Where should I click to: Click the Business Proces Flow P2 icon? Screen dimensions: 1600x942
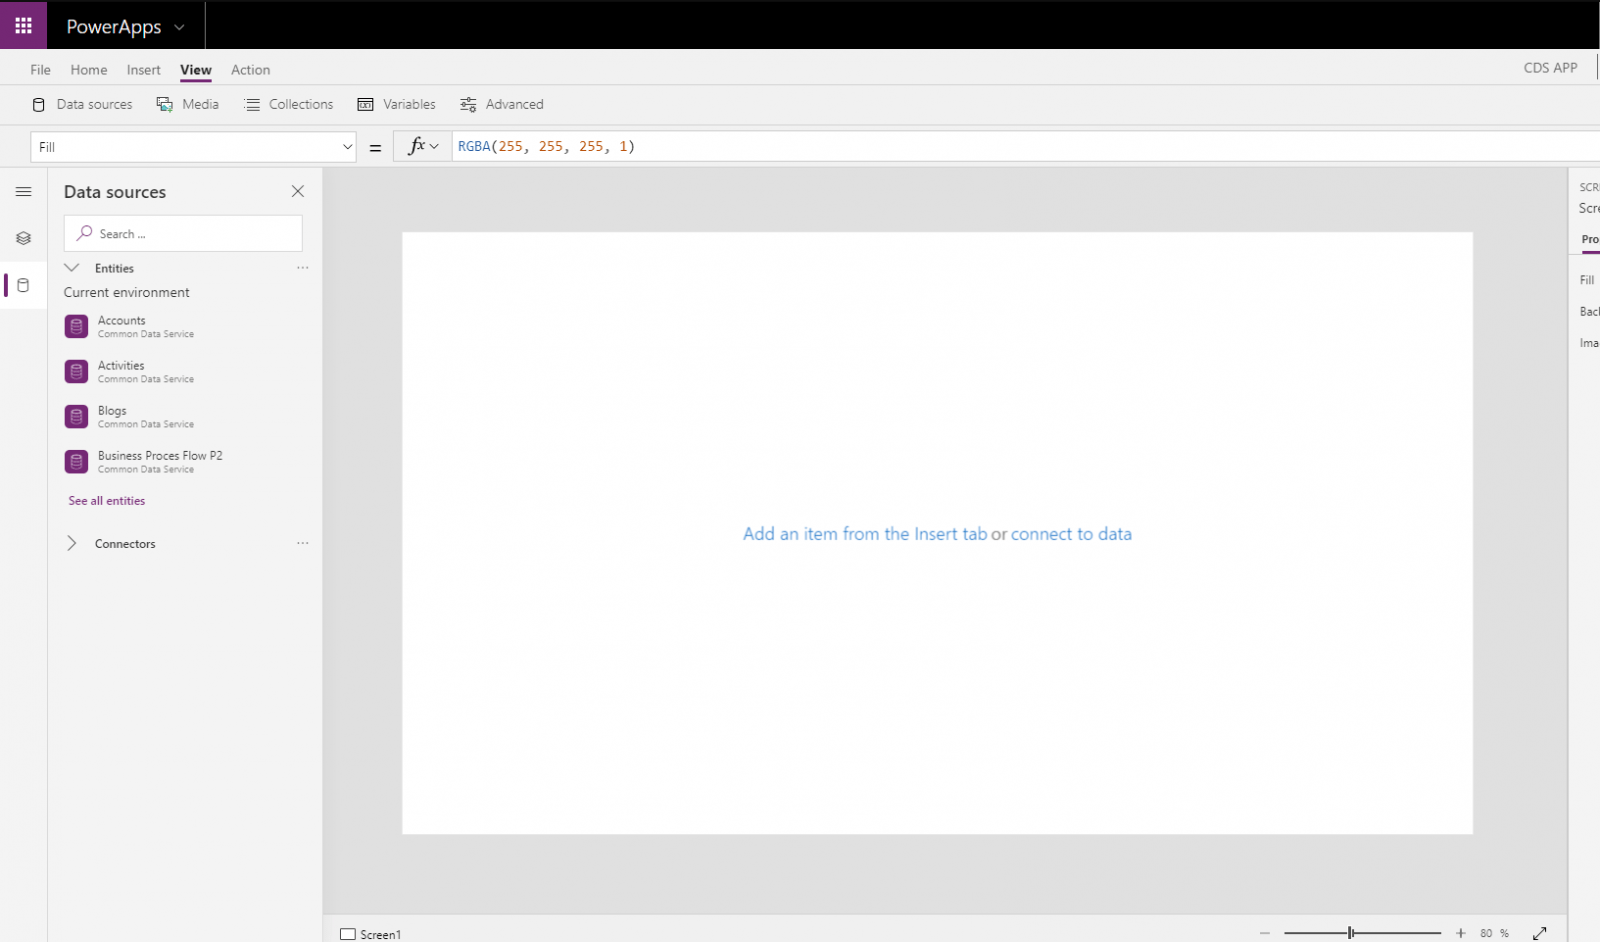[x=76, y=462]
